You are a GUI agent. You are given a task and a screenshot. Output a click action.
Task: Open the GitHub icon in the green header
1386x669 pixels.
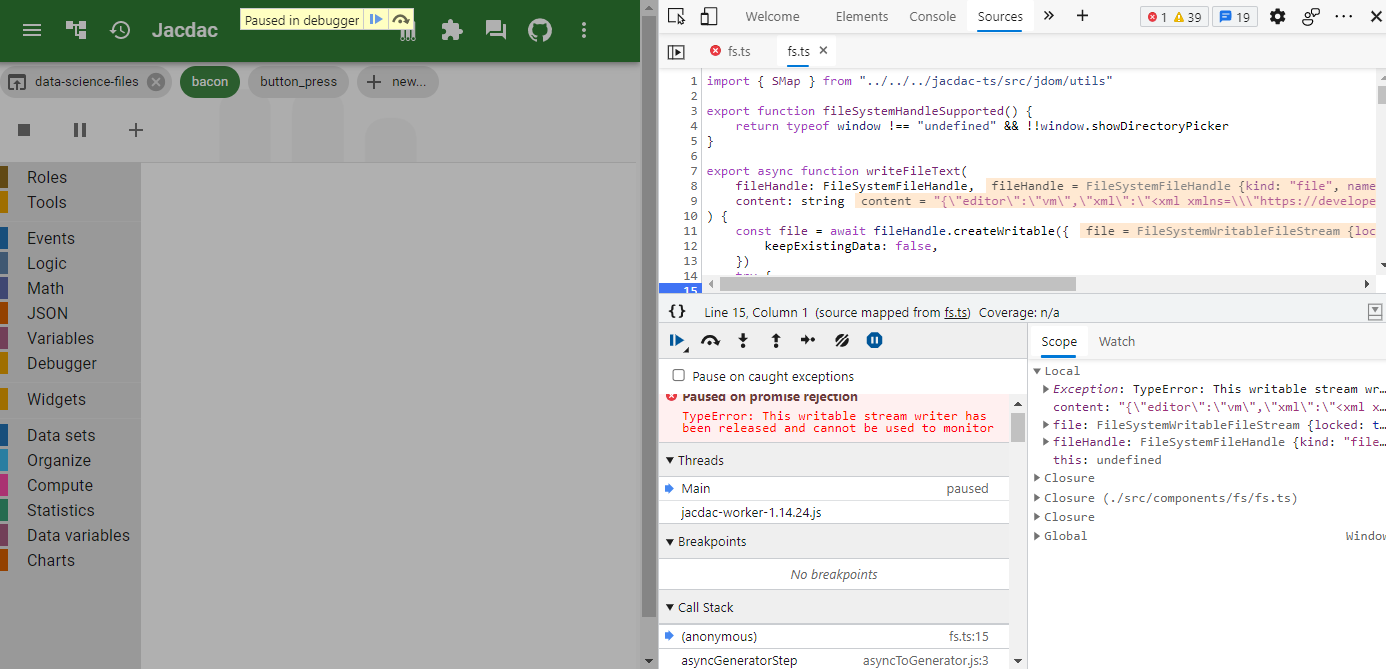(x=539, y=30)
